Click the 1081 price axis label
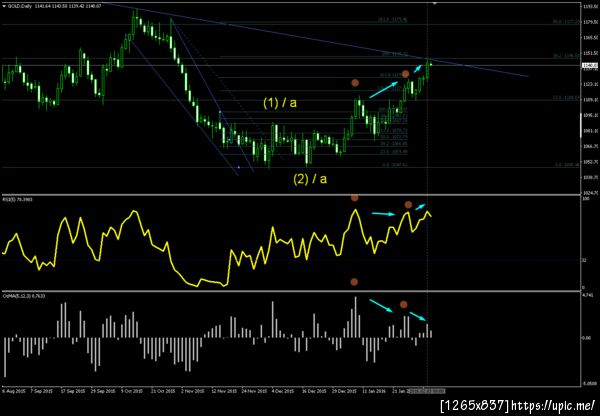600x416 pixels. click(x=589, y=131)
